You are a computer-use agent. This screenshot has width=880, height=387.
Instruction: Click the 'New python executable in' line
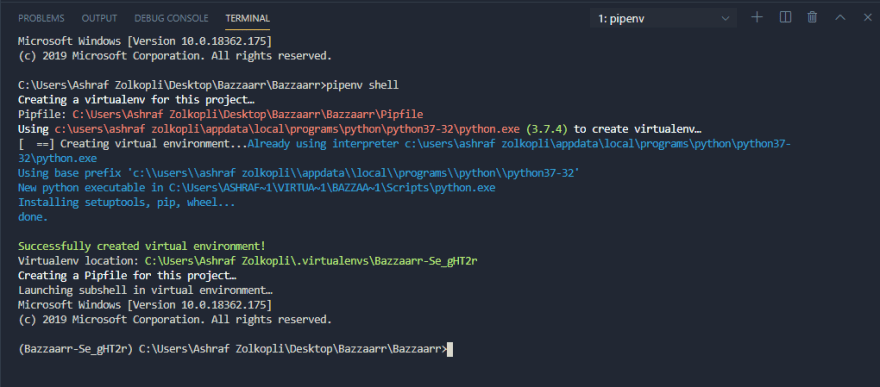tap(256, 188)
